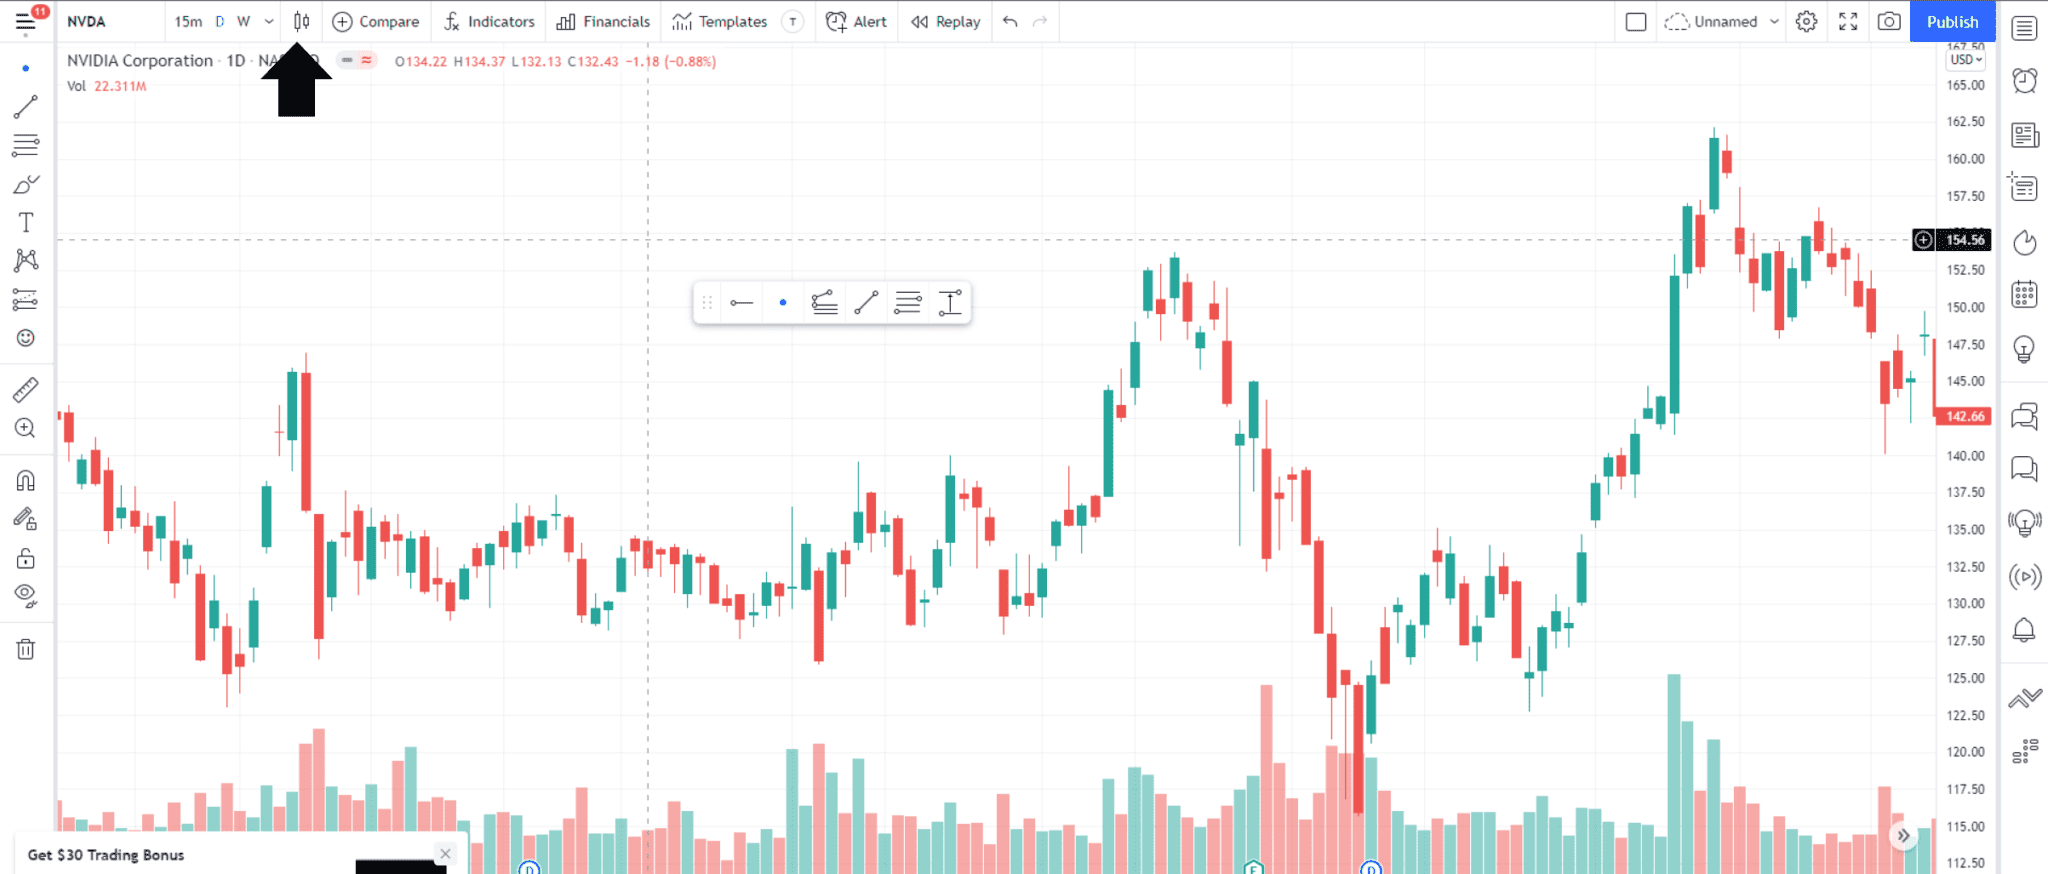2048x874 pixels.
Task: Create a new Alert
Action: [856, 21]
